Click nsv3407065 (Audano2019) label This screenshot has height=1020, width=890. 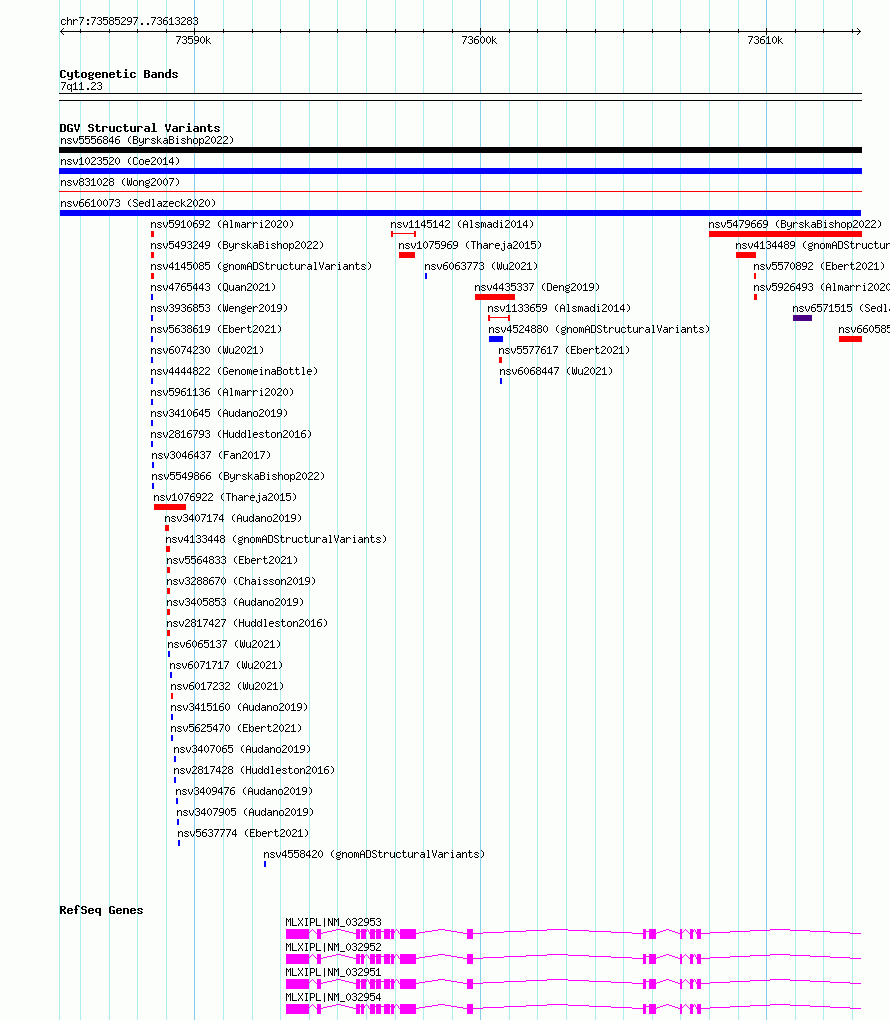tap(242, 749)
